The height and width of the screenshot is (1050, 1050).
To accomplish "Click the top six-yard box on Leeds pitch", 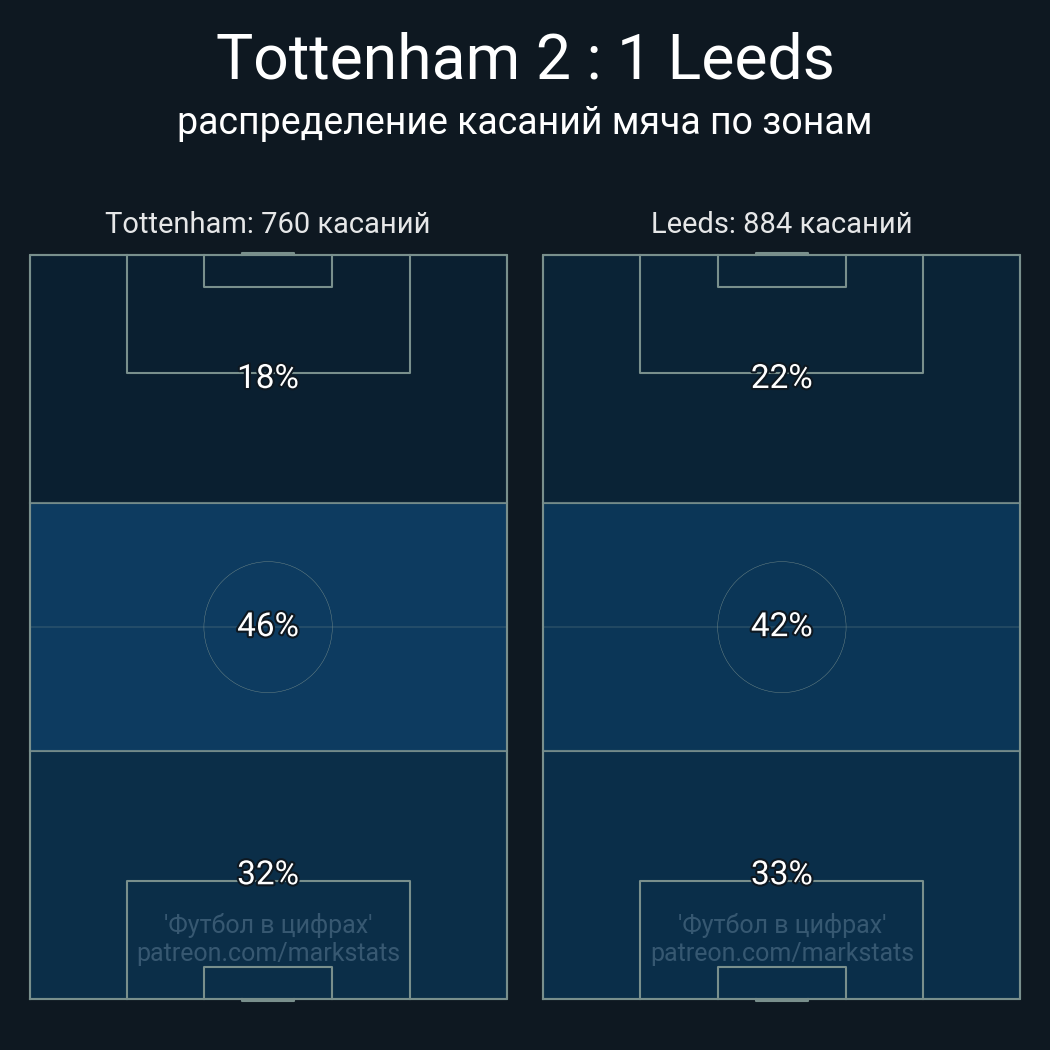I will (781, 271).
